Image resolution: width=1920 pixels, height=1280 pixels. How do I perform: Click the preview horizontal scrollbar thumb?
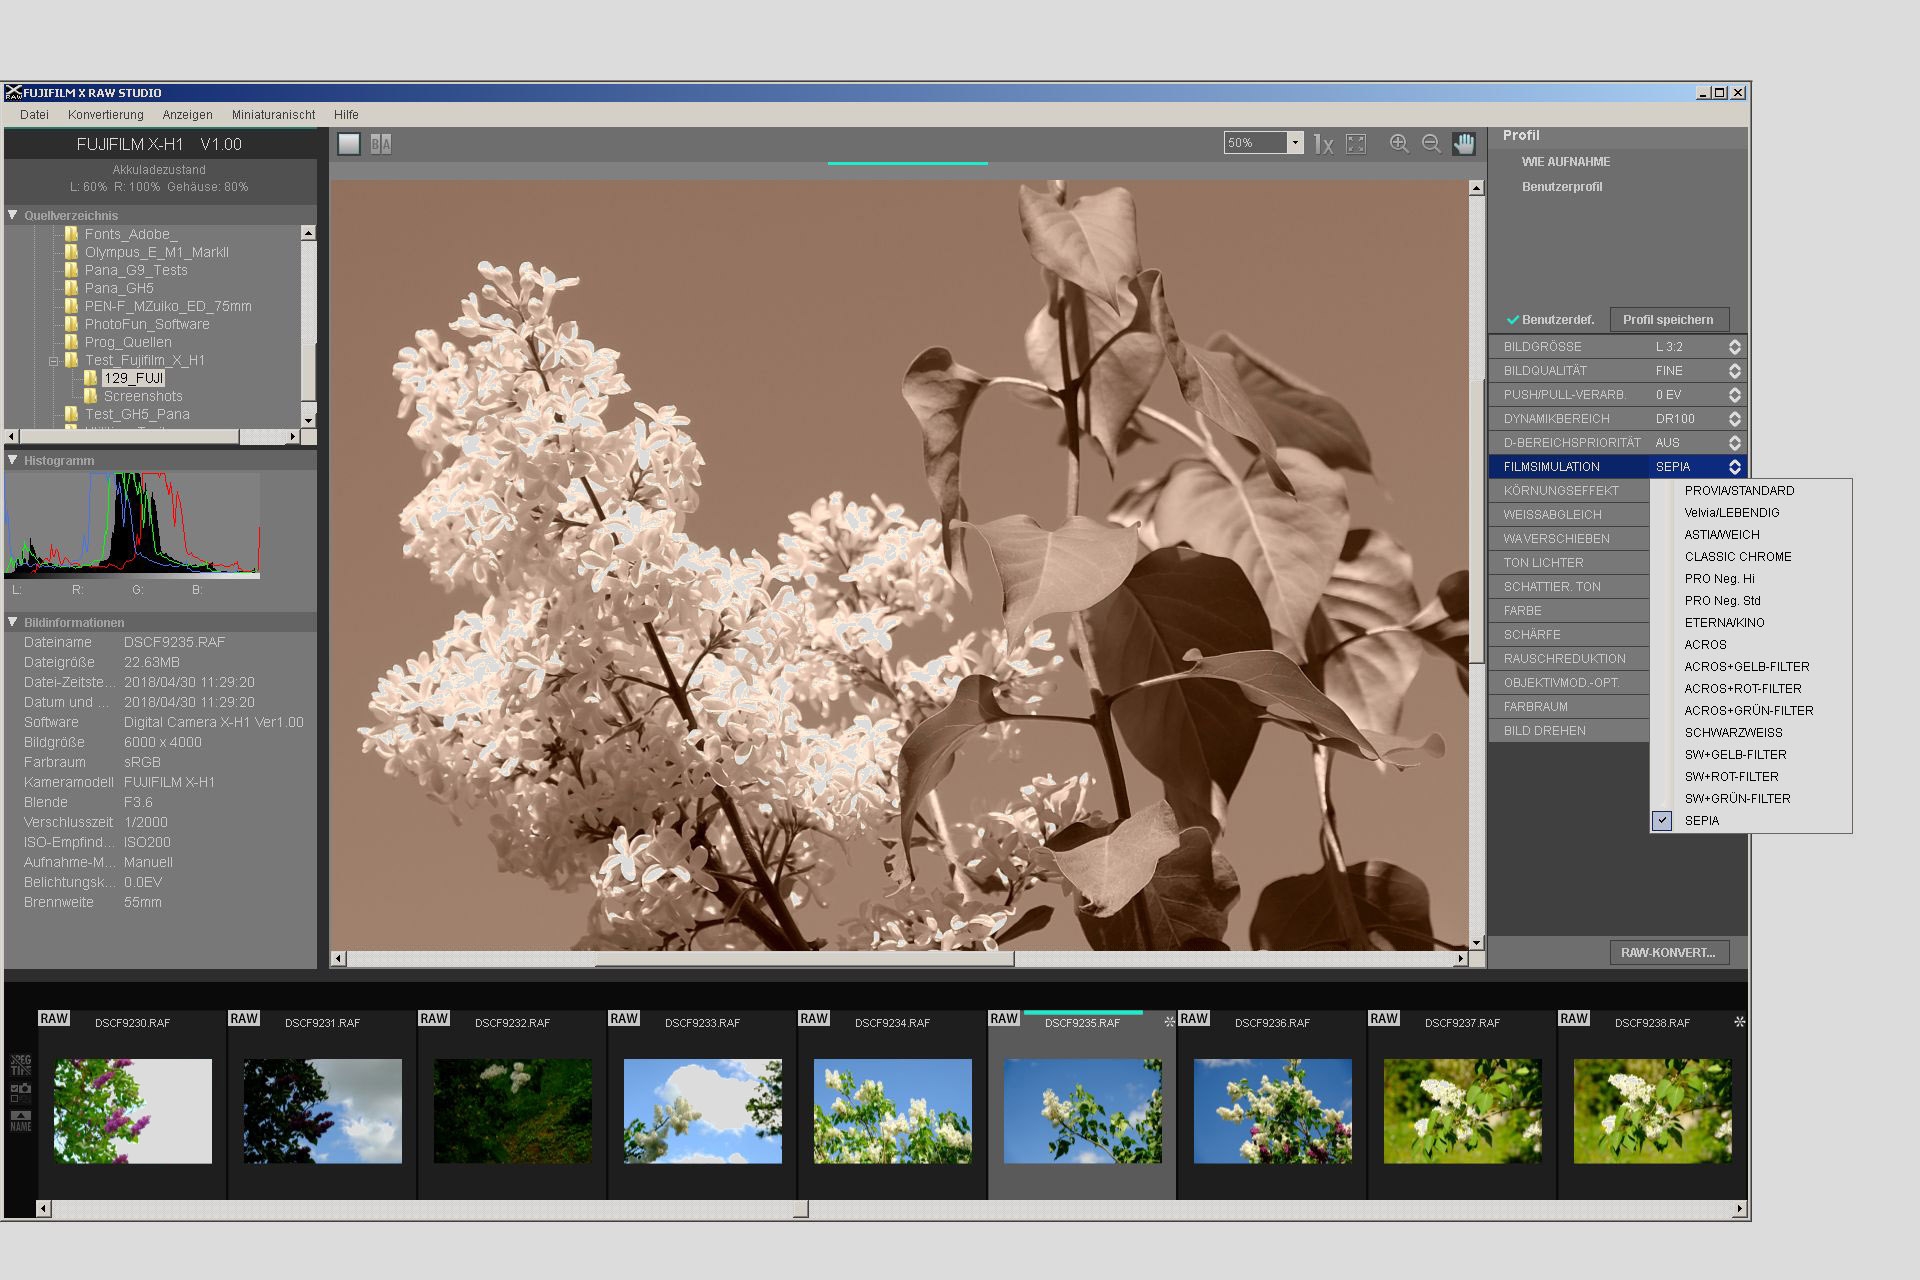pyautogui.click(x=805, y=959)
